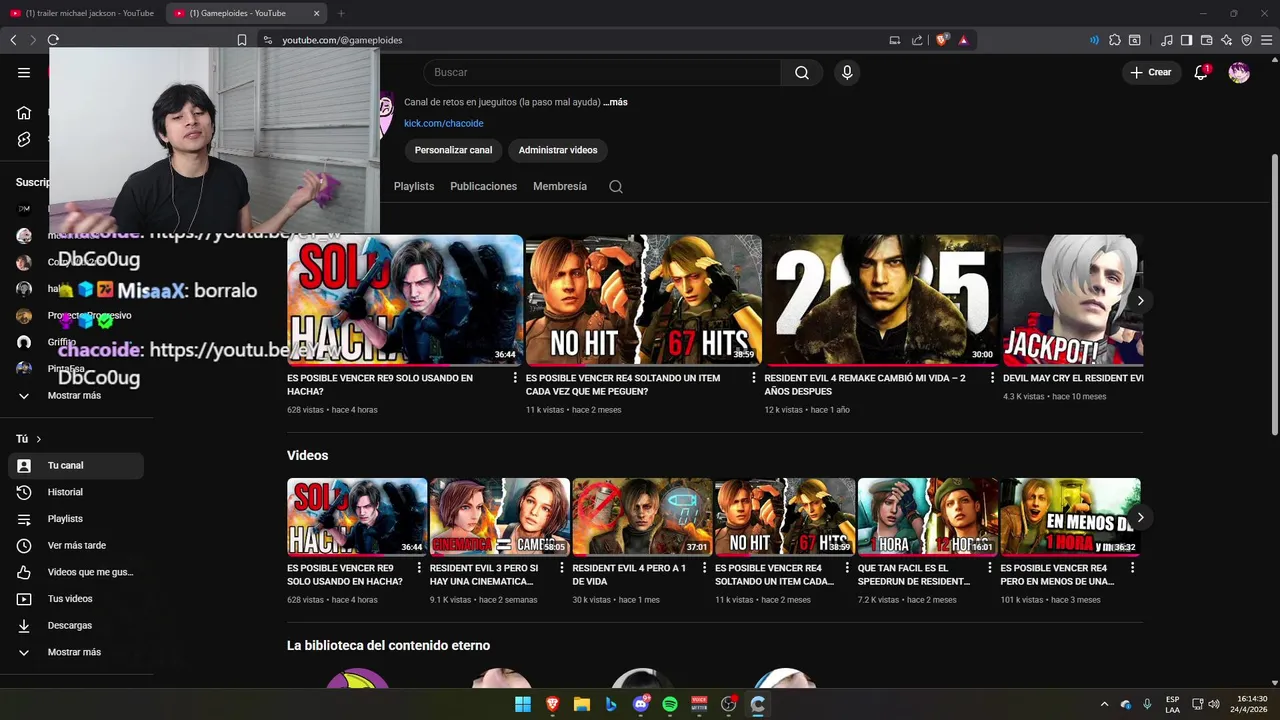Open Spotify from the taskbar
Screen dimensions: 1280x720
point(670,704)
